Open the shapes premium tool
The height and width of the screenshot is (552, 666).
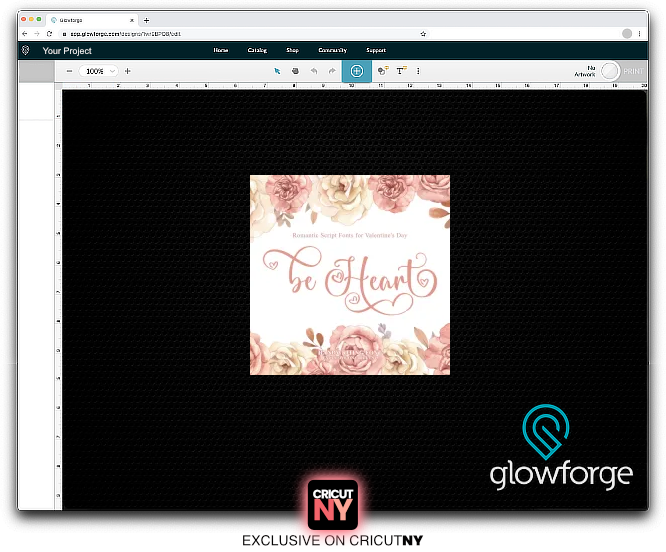pos(383,70)
